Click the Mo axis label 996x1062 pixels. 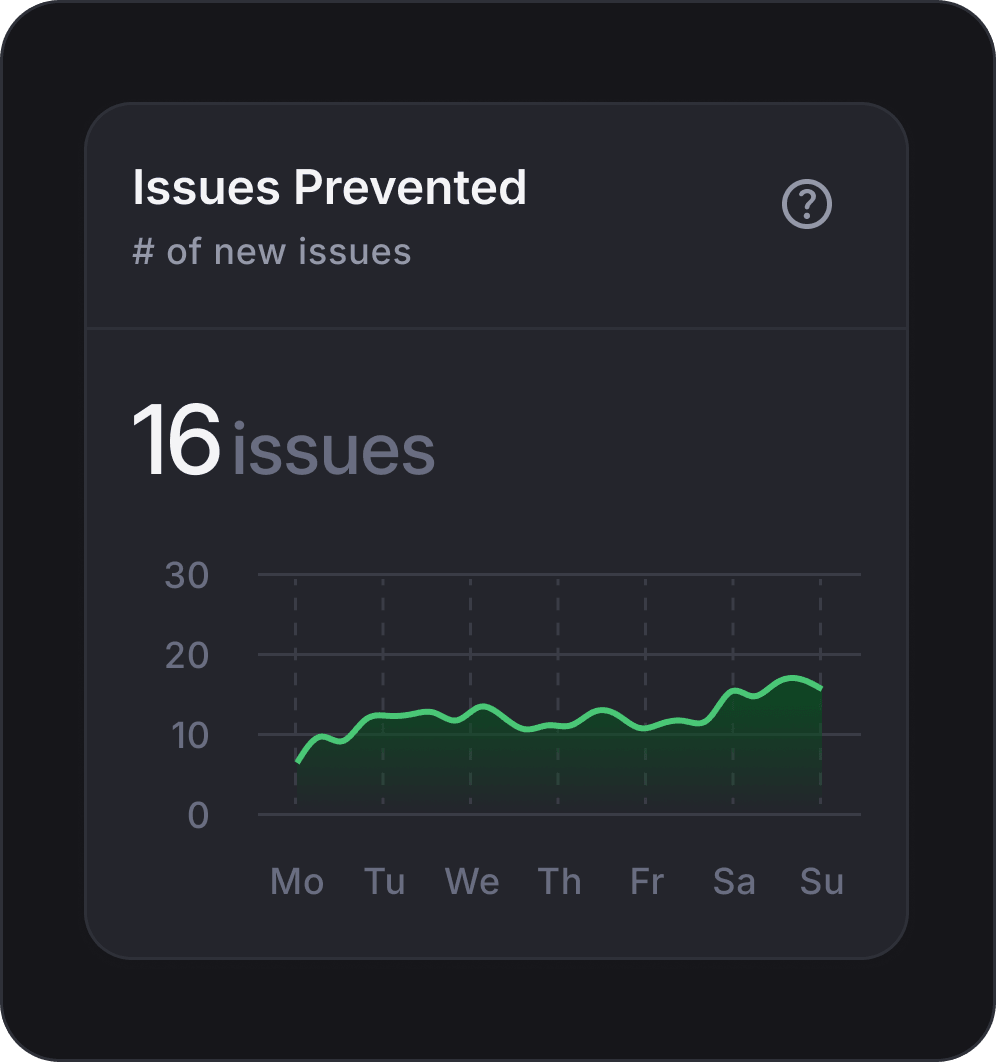click(296, 881)
